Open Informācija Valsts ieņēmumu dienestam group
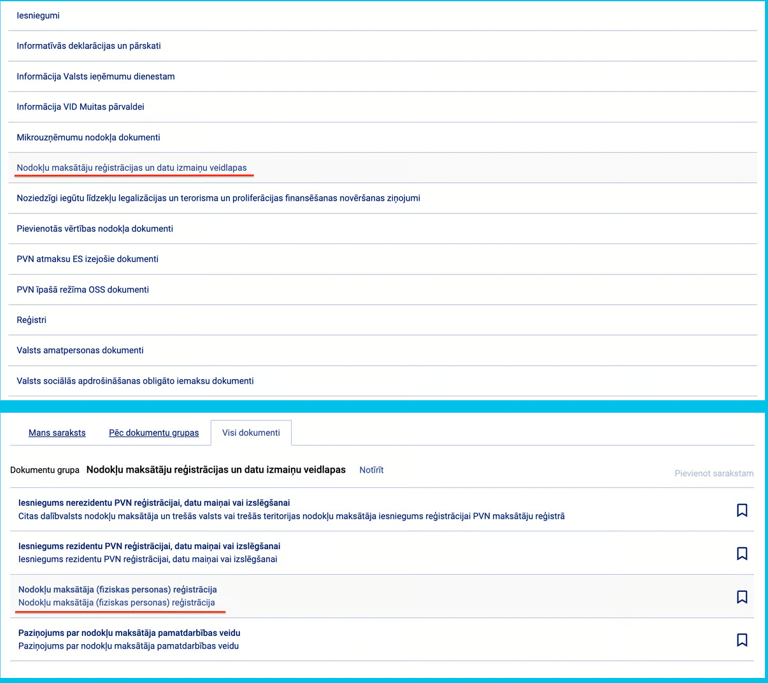 point(383,76)
